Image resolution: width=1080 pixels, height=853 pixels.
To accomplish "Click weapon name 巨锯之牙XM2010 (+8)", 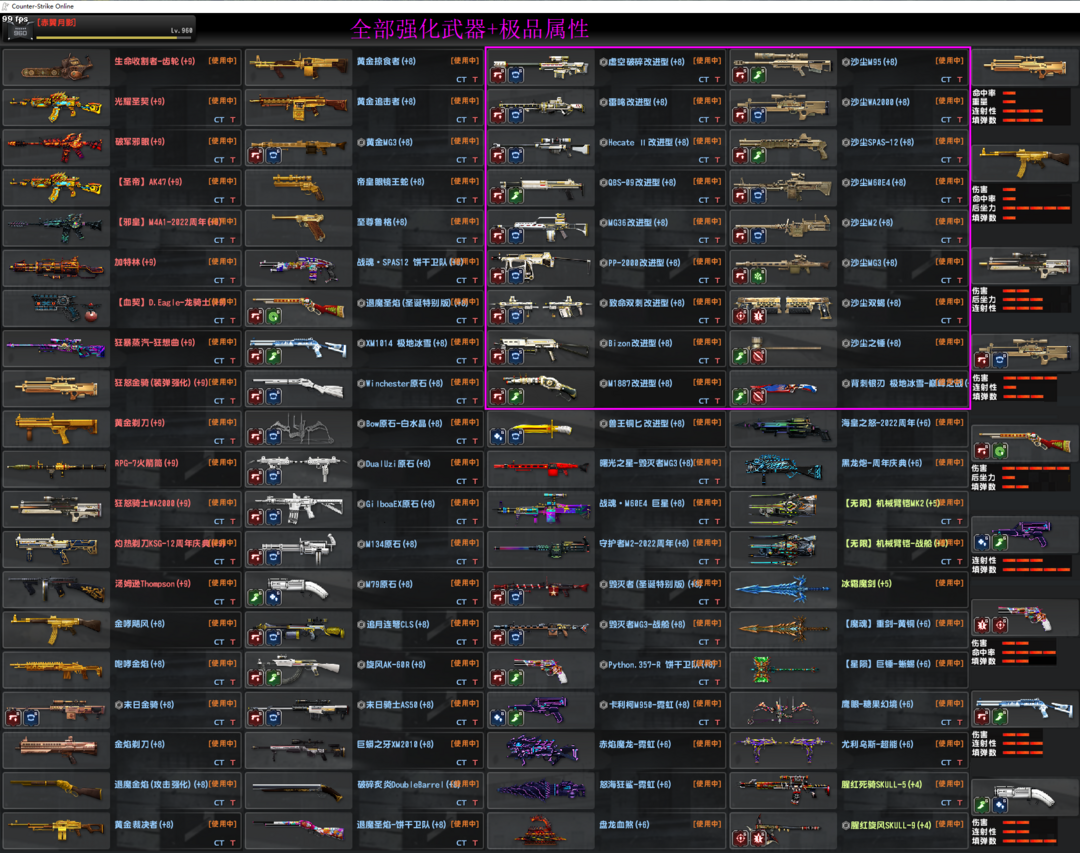I will pos(395,744).
